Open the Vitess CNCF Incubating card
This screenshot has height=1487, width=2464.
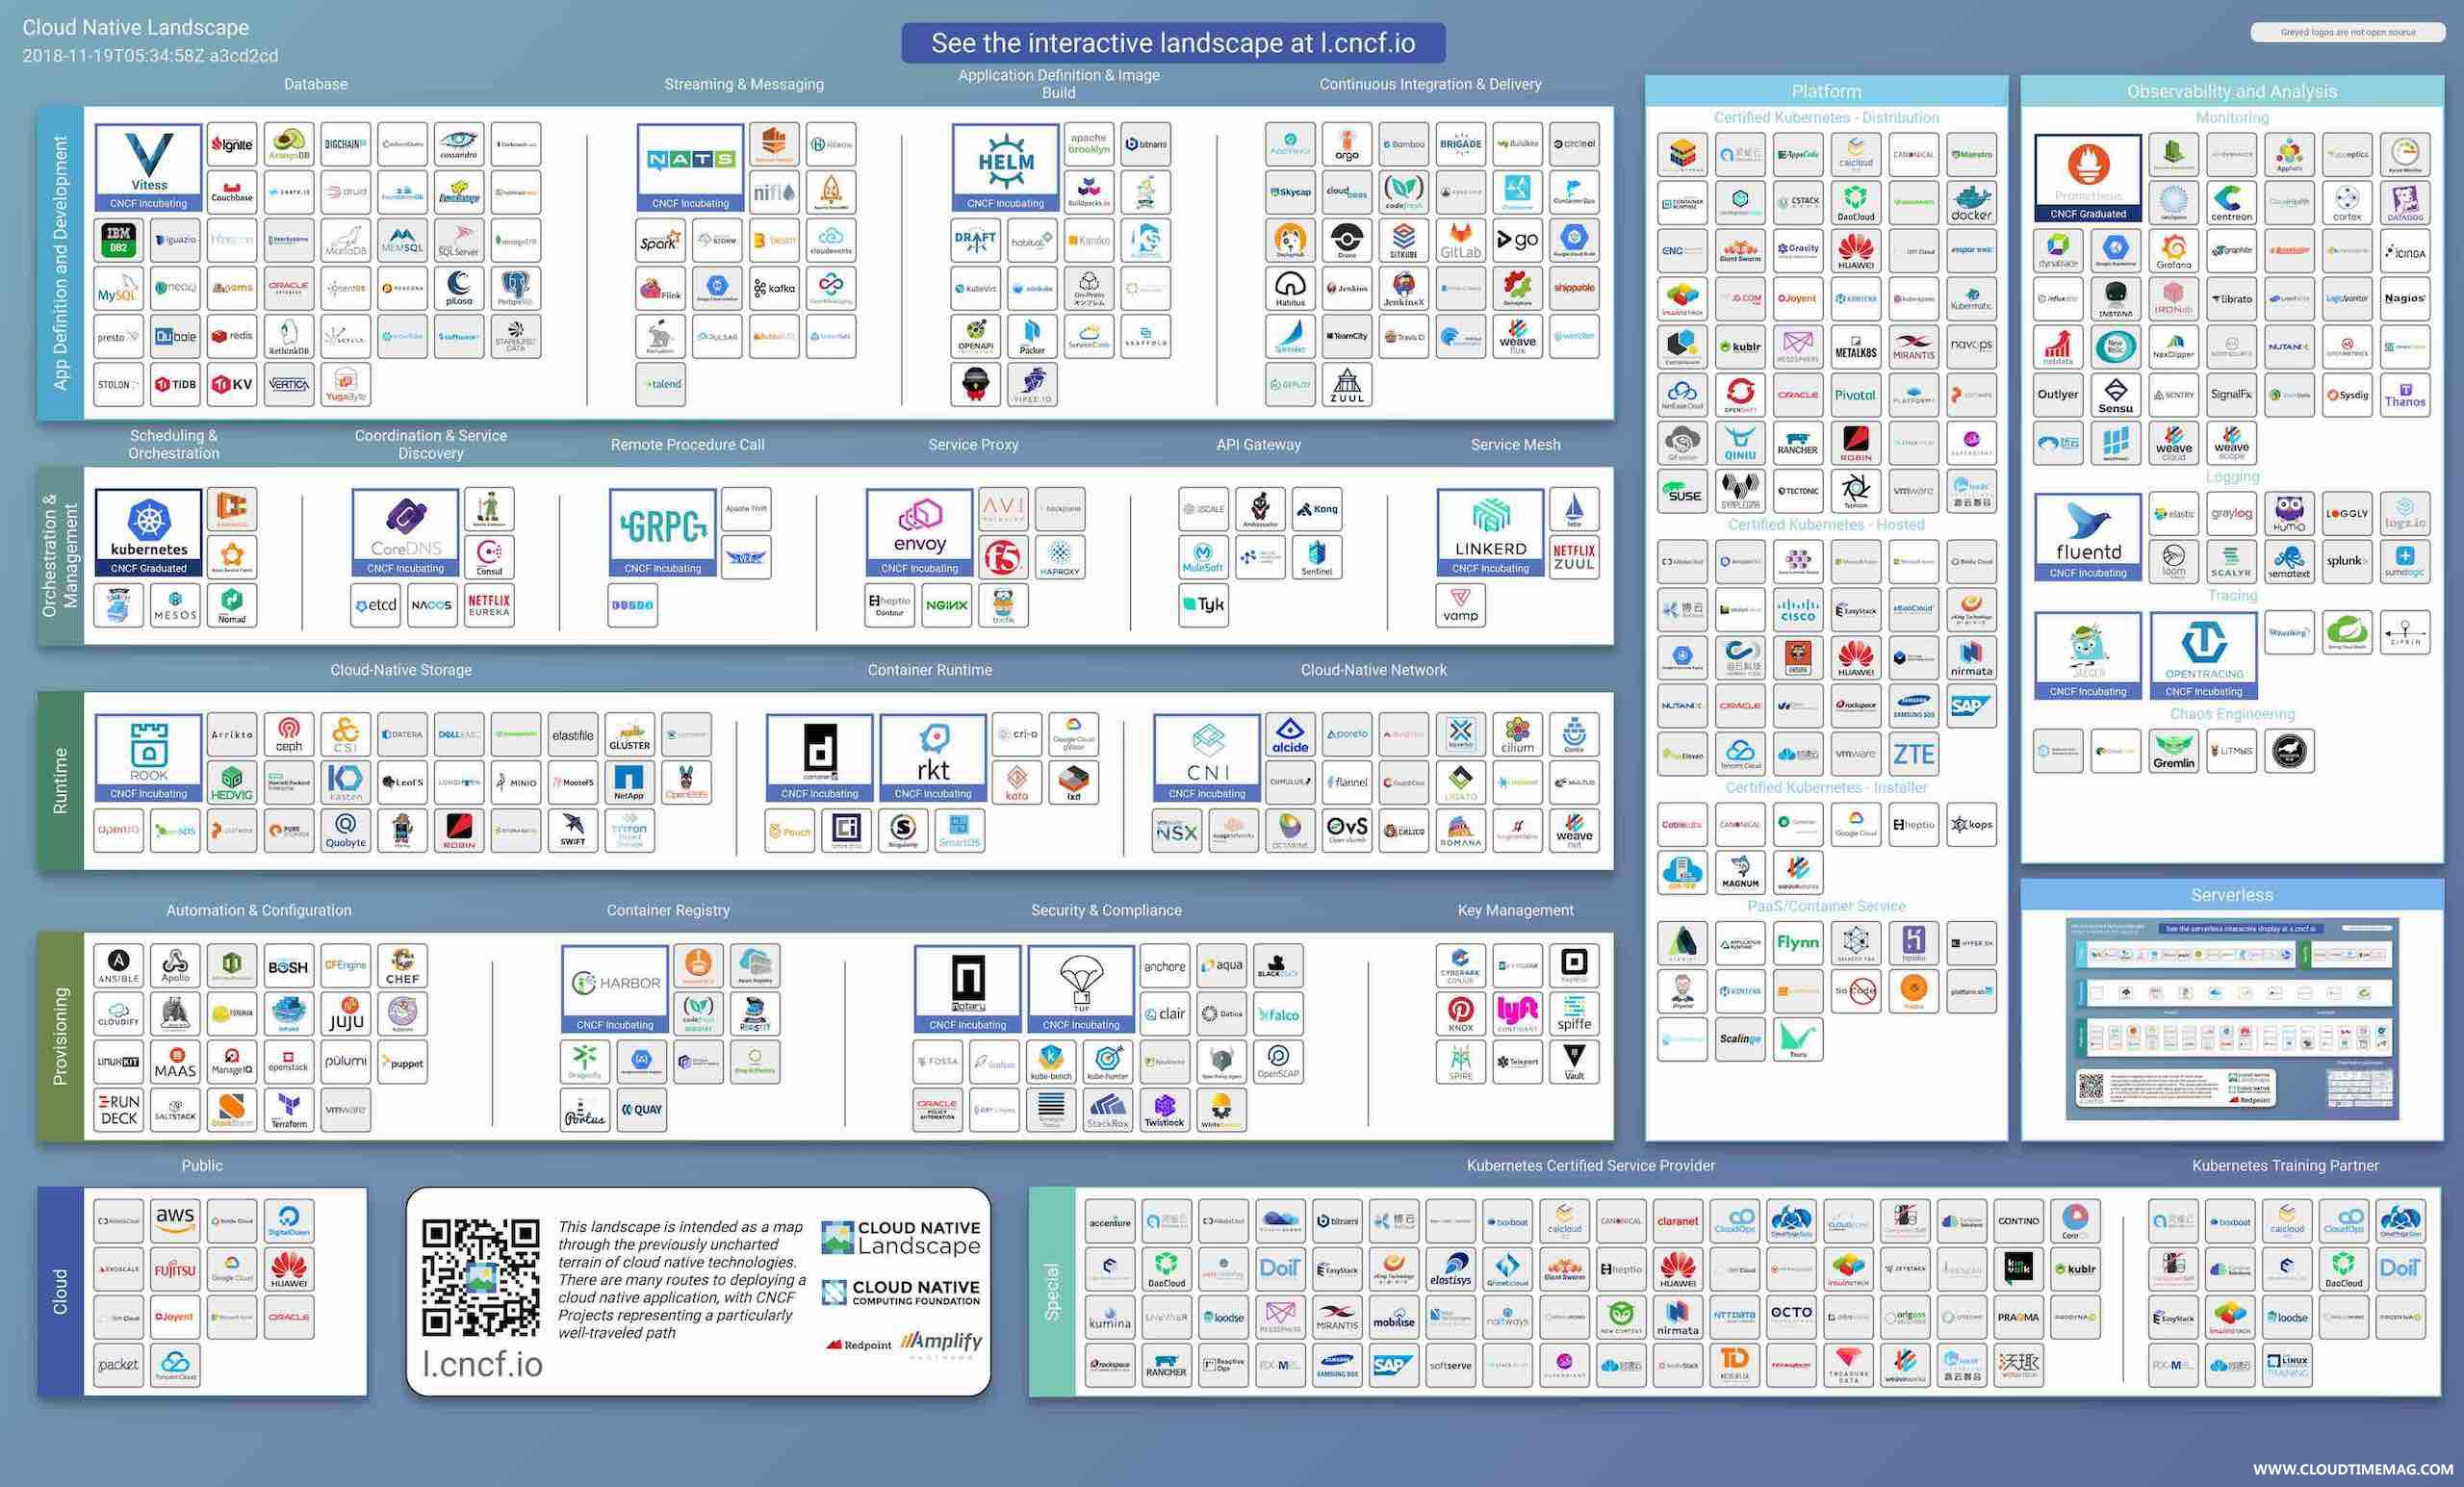click(149, 167)
